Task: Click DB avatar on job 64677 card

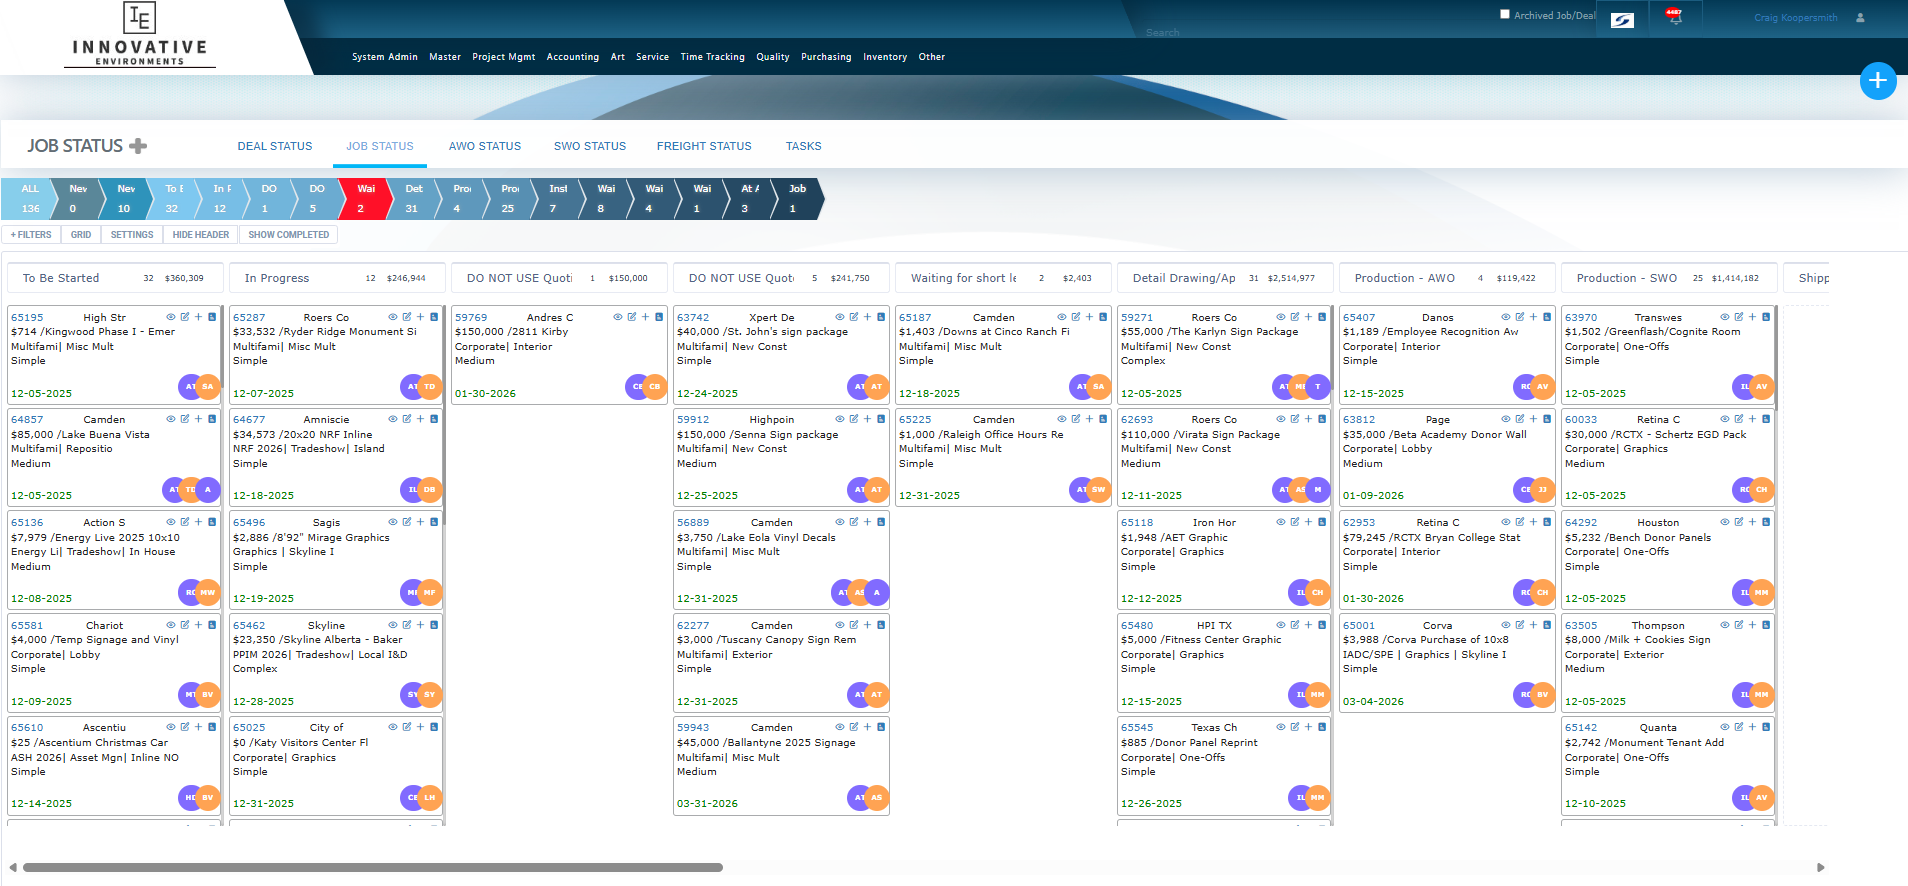Action: pyautogui.click(x=430, y=489)
